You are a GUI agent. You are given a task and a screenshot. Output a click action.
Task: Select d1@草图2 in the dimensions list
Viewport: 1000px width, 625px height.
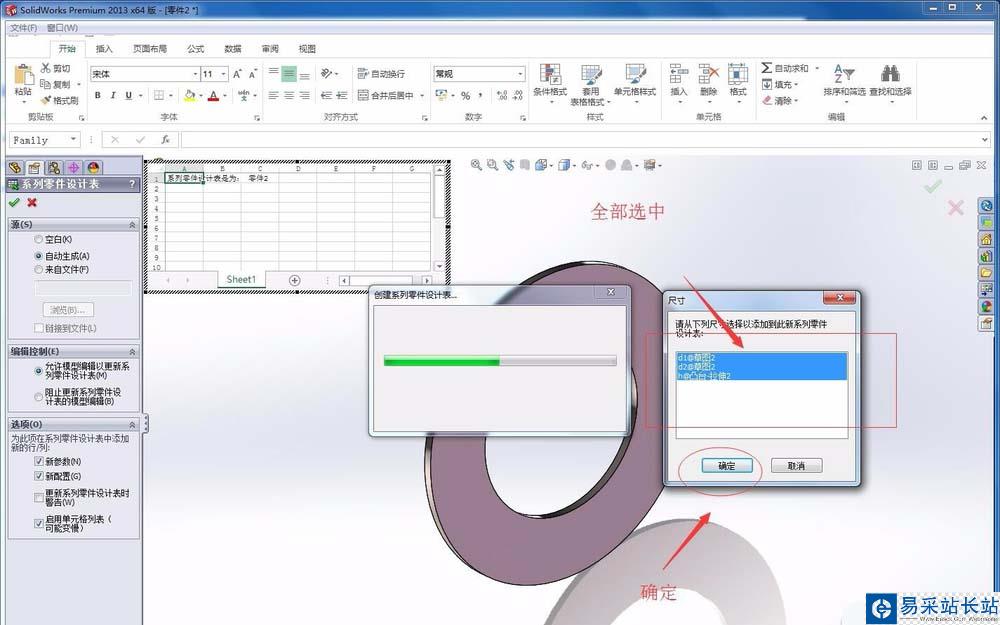click(762, 358)
